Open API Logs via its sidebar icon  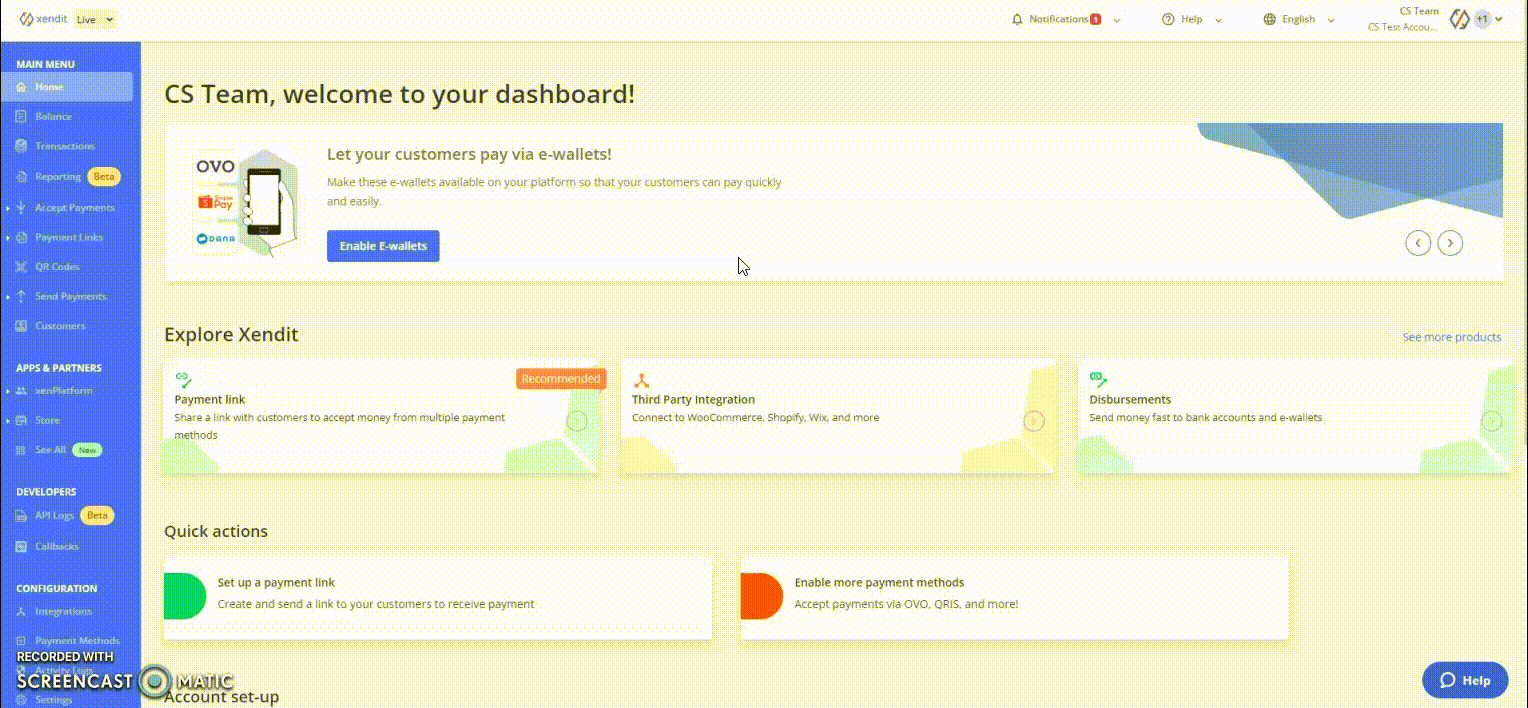point(22,516)
